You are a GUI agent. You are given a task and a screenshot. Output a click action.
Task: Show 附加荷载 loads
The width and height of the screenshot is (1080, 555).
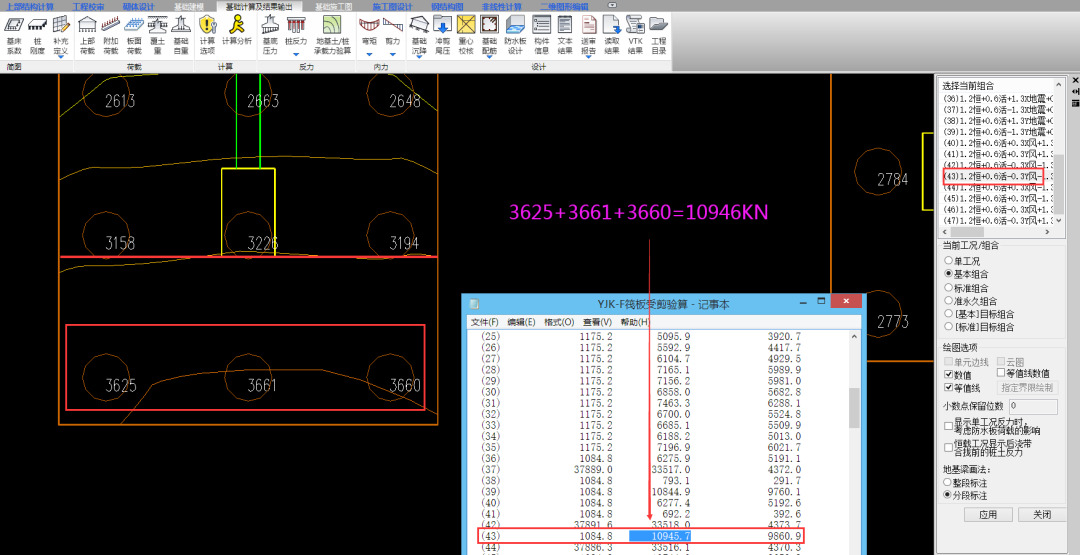point(110,36)
